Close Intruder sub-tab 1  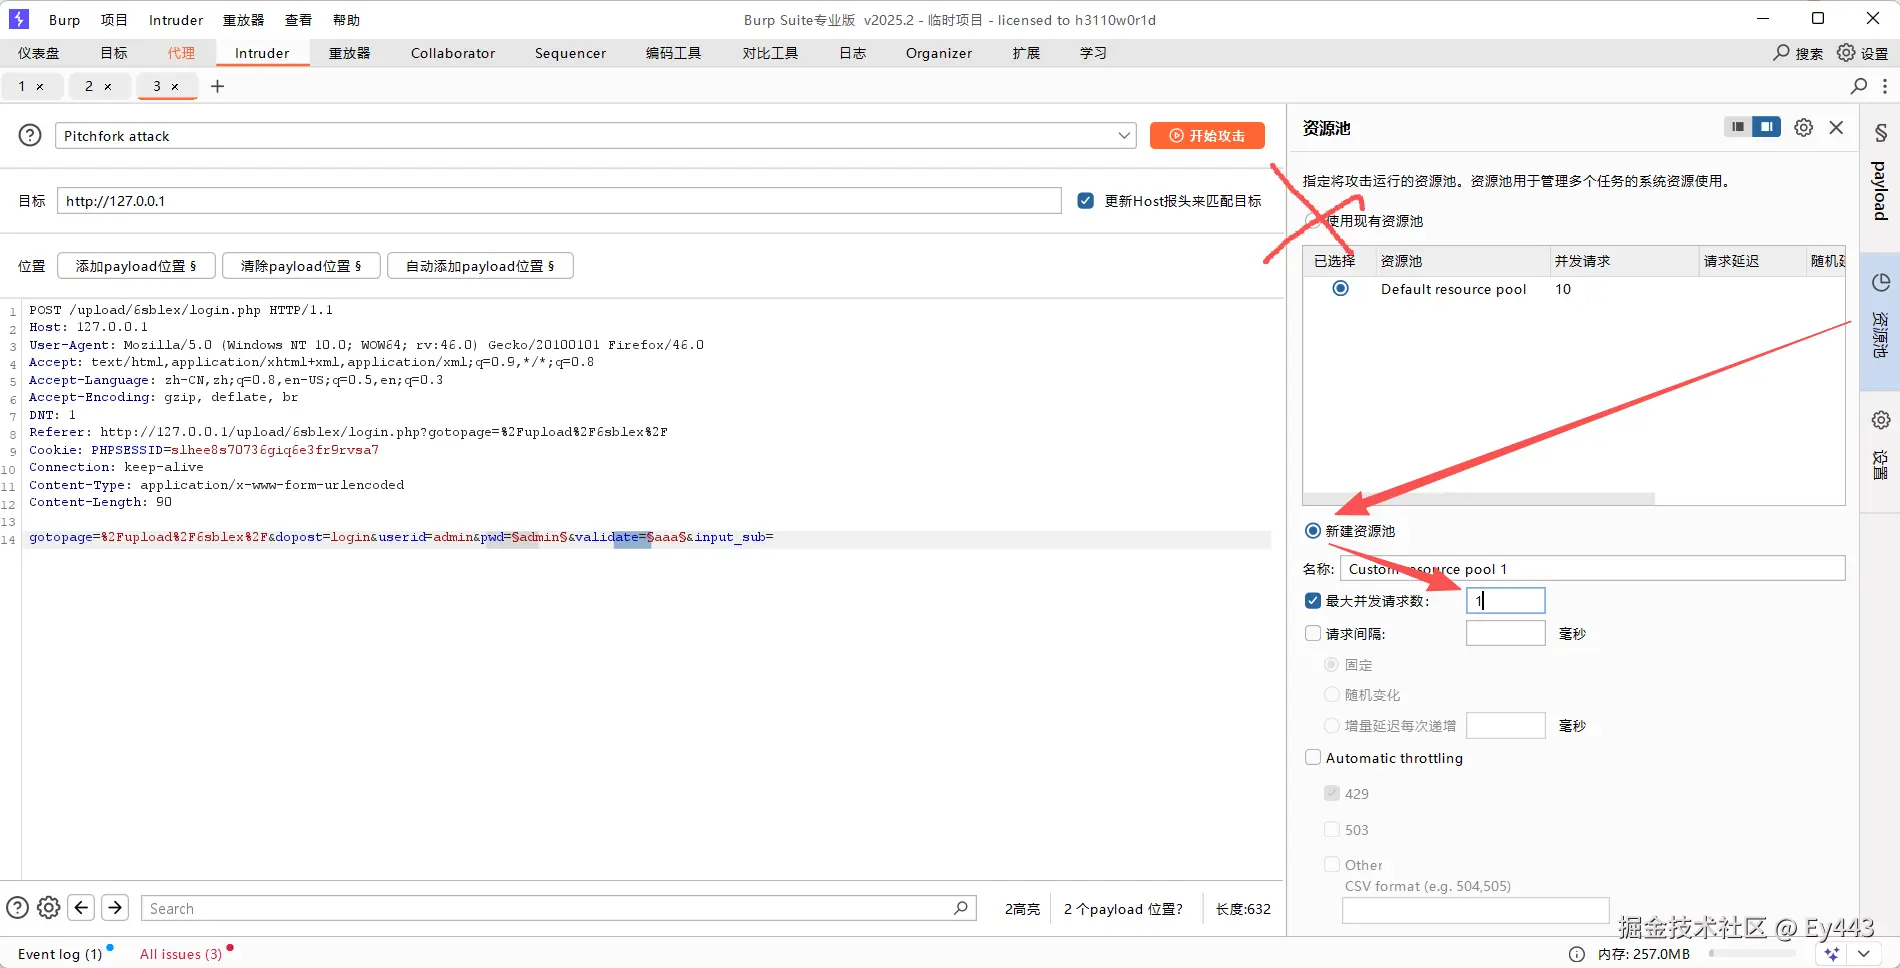40,87
